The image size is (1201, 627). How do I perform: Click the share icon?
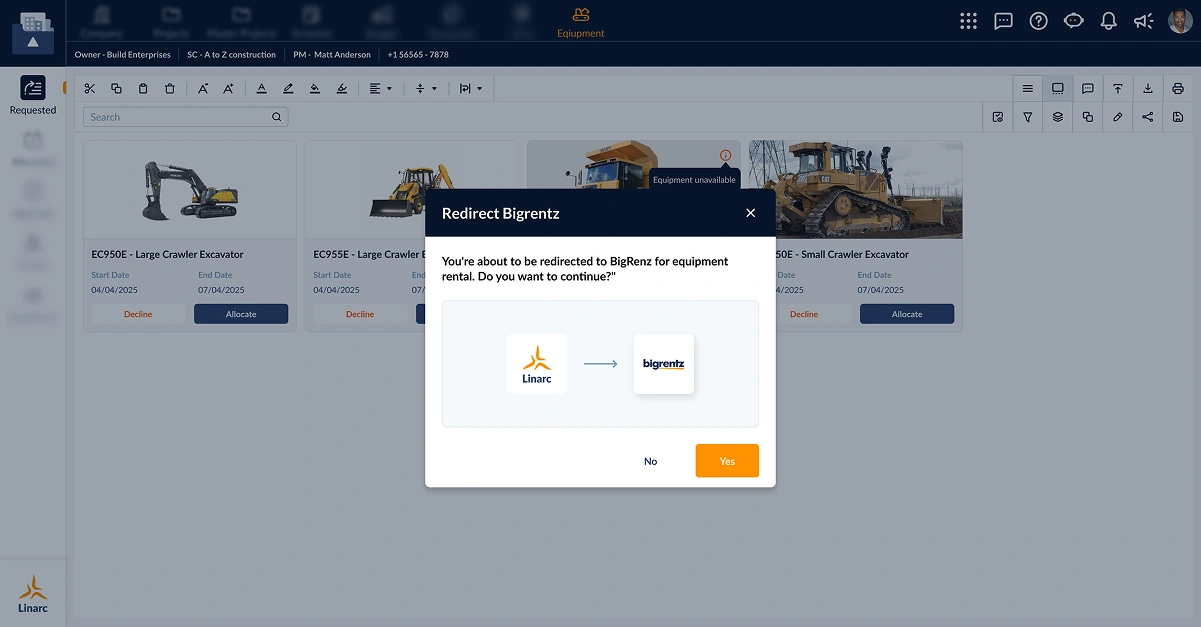click(1147, 117)
